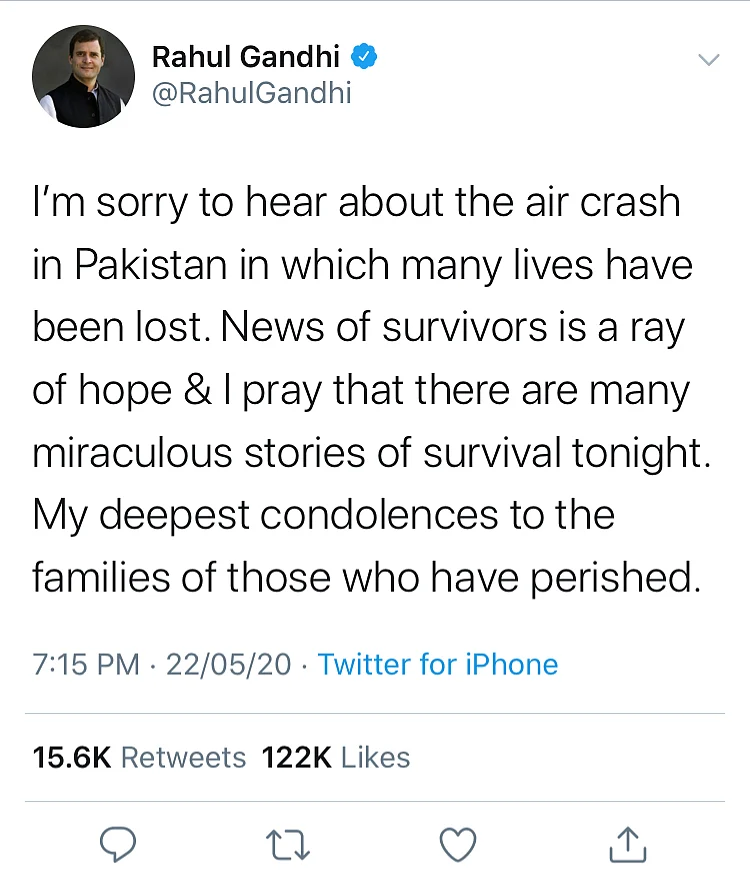
Task: Open the share icon menu
Action: click(x=628, y=844)
